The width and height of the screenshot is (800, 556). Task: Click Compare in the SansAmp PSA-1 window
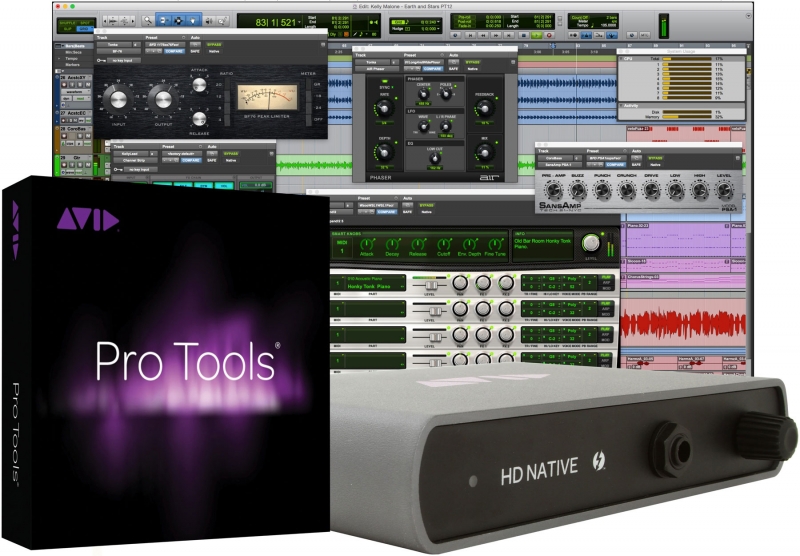click(615, 164)
